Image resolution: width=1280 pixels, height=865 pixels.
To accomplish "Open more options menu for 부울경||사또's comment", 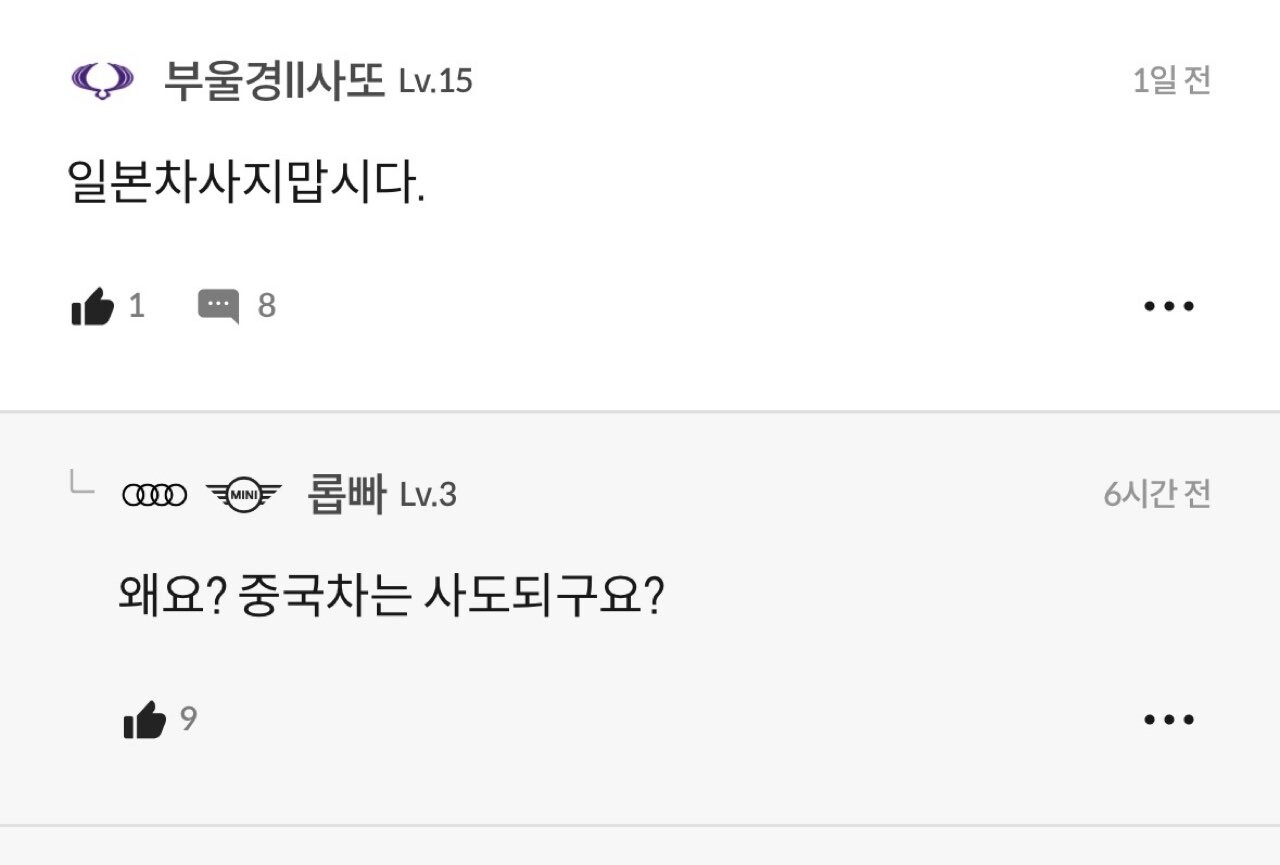I will pyautogui.click(x=1169, y=306).
